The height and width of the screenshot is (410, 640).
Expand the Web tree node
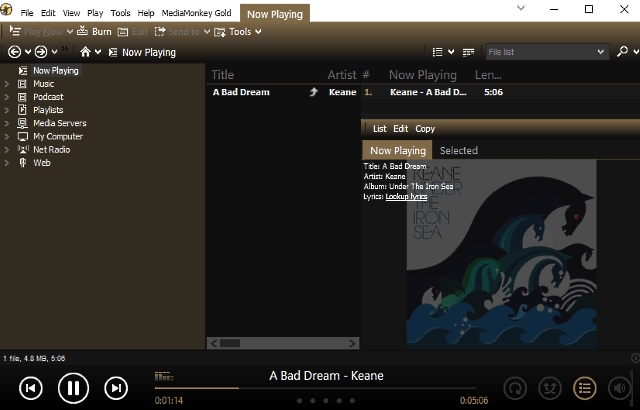(7, 163)
